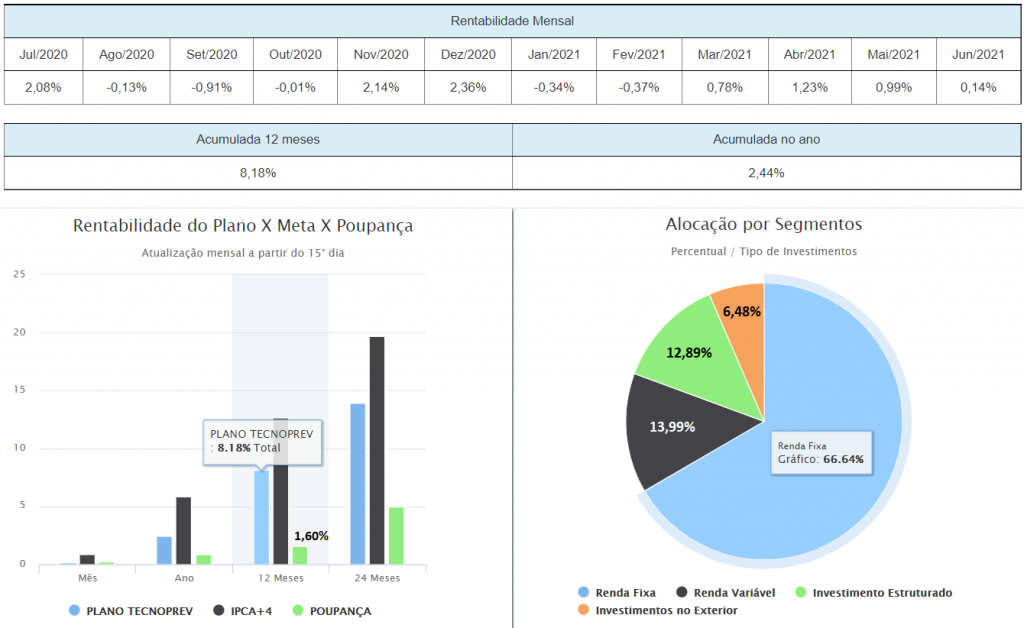Click the tallest dark bar in 24 Meses
Screen dimensions: 1024x628
pyautogui.click(x=377, y=450)
